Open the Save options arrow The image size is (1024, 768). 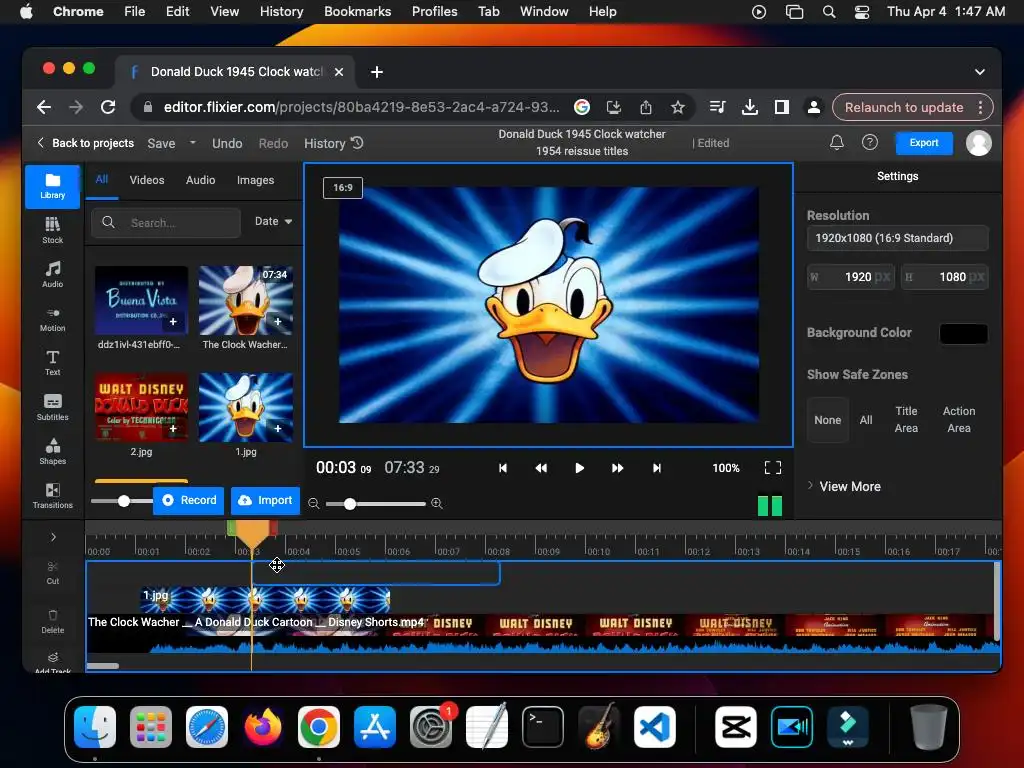coord(193,142)
